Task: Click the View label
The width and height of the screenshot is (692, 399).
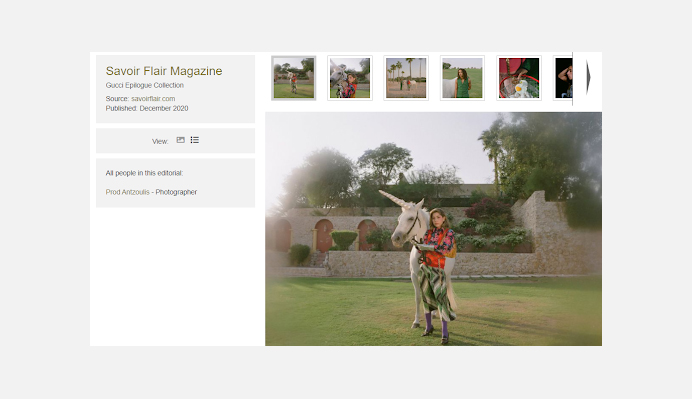Action: pyautogui.click(x=160, y=141)
